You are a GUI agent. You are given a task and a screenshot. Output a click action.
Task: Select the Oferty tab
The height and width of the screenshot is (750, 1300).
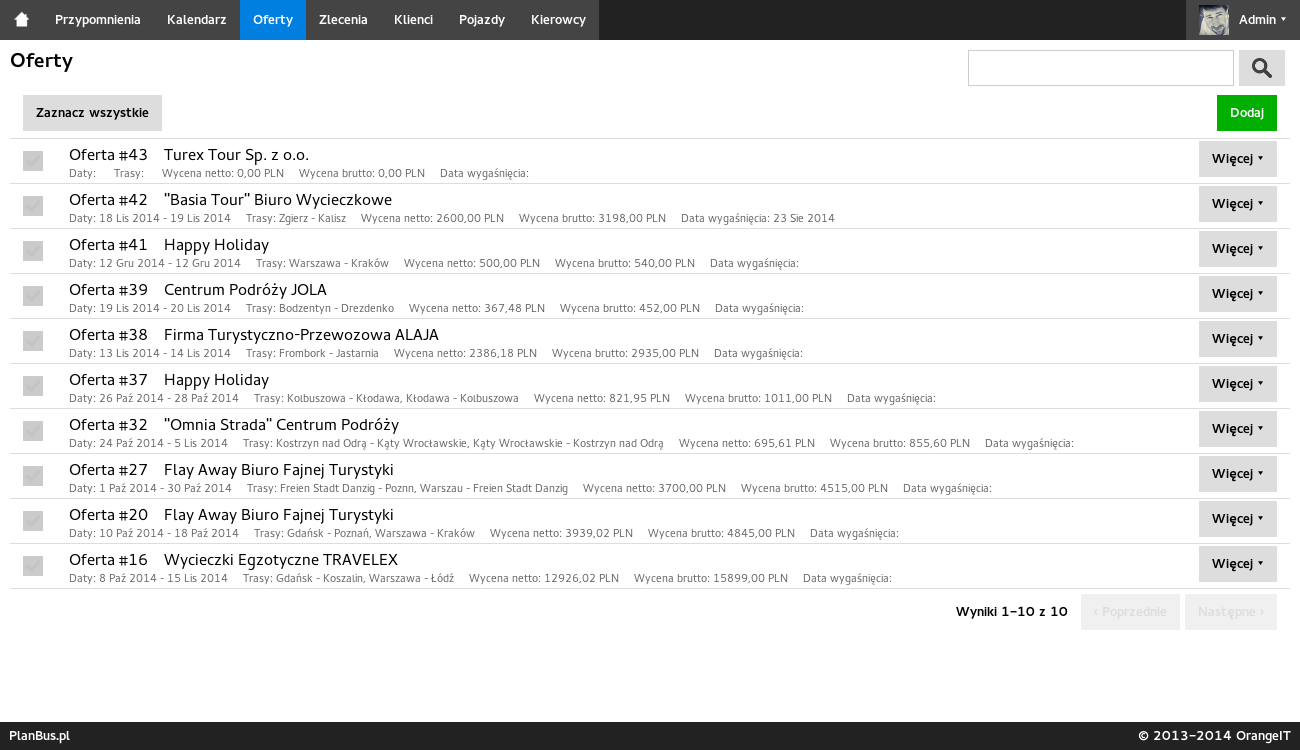click(273, 20)
